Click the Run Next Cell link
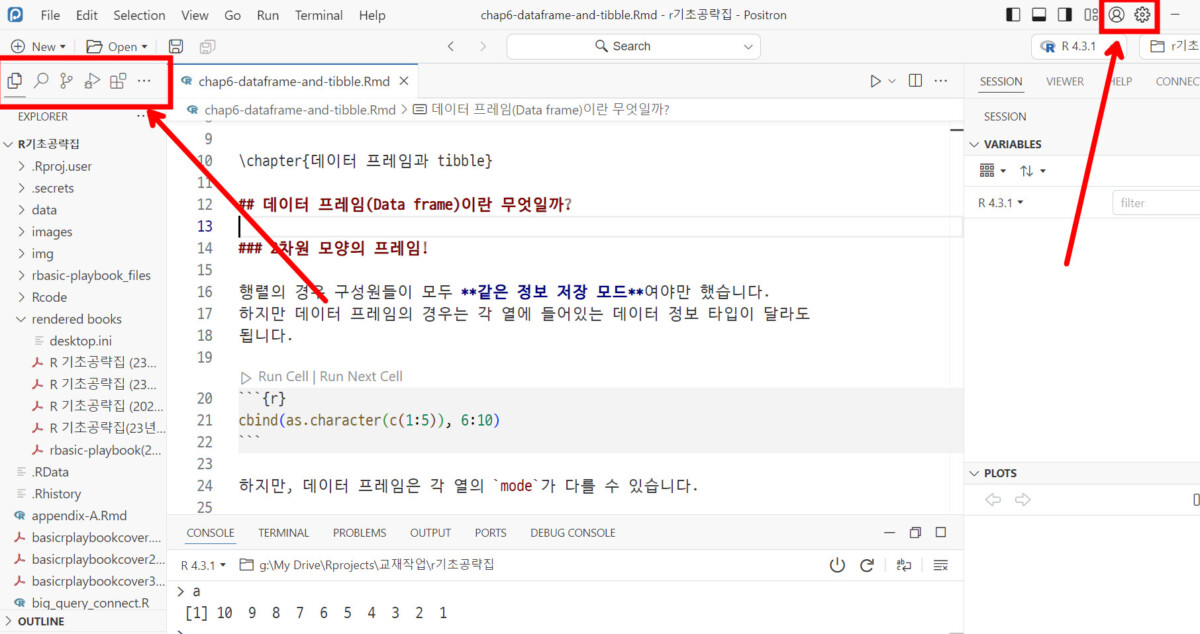Screen dimensions: 1200x634 coord(361,376)
